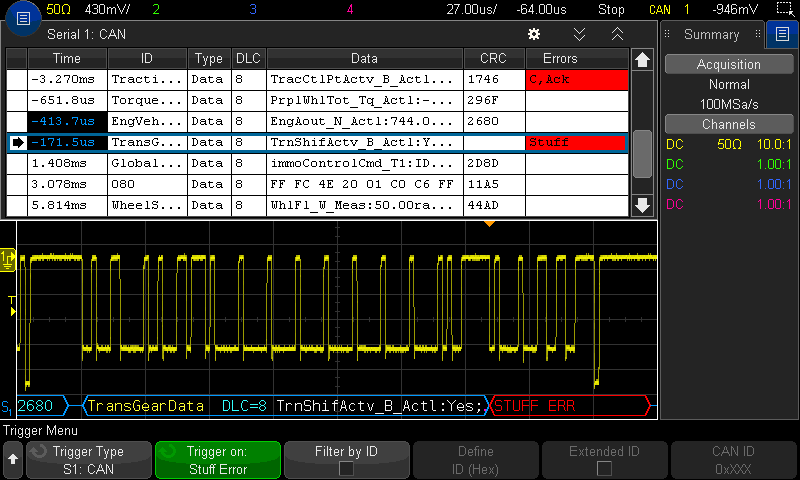This screenshot has height=480, width=800.
Task: Open Trigger on: Stuff Error softkey
Action: point(218,460)
